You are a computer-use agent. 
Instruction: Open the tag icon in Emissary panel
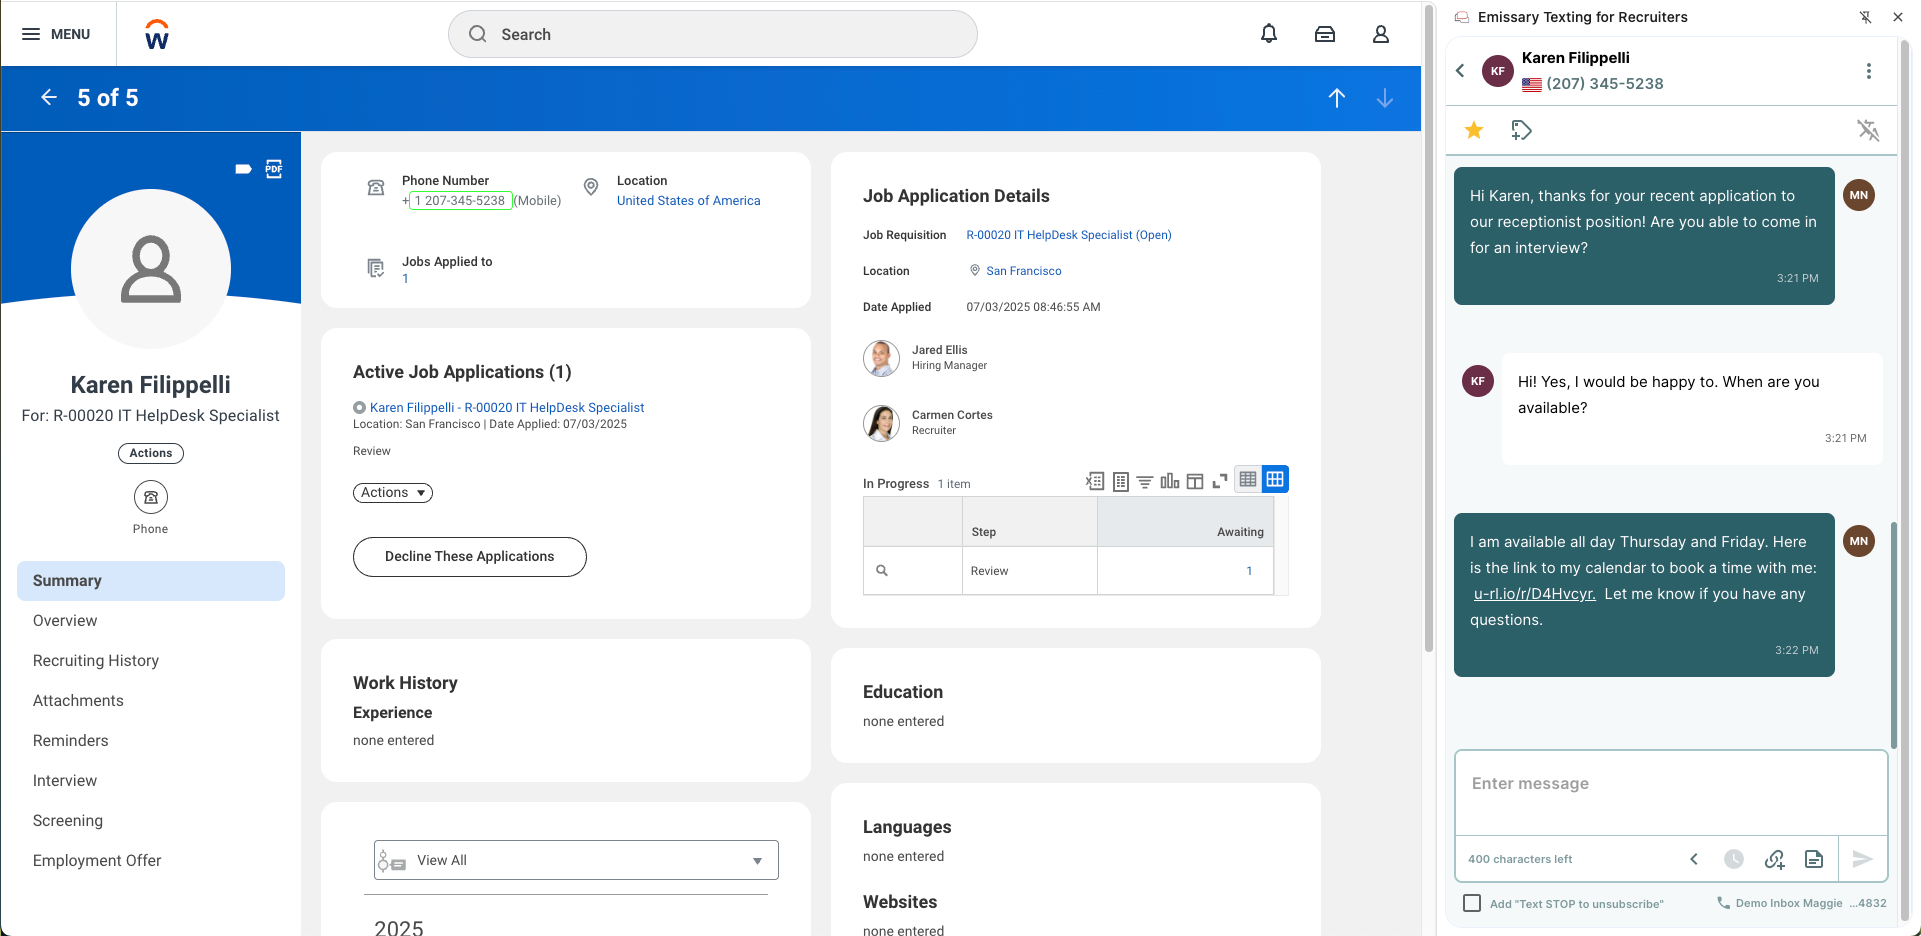click(1521, 130)
